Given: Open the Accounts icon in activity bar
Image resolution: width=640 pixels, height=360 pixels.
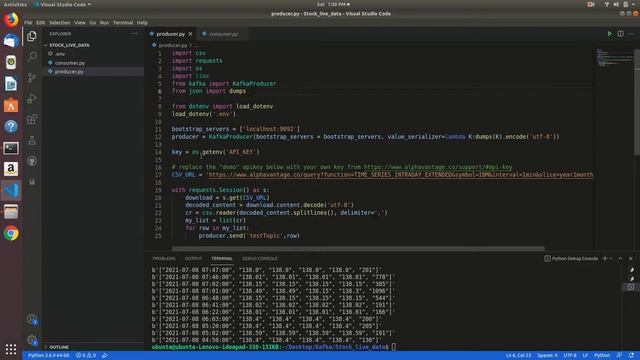Looking at the screenshot, I should coord(32,319).
